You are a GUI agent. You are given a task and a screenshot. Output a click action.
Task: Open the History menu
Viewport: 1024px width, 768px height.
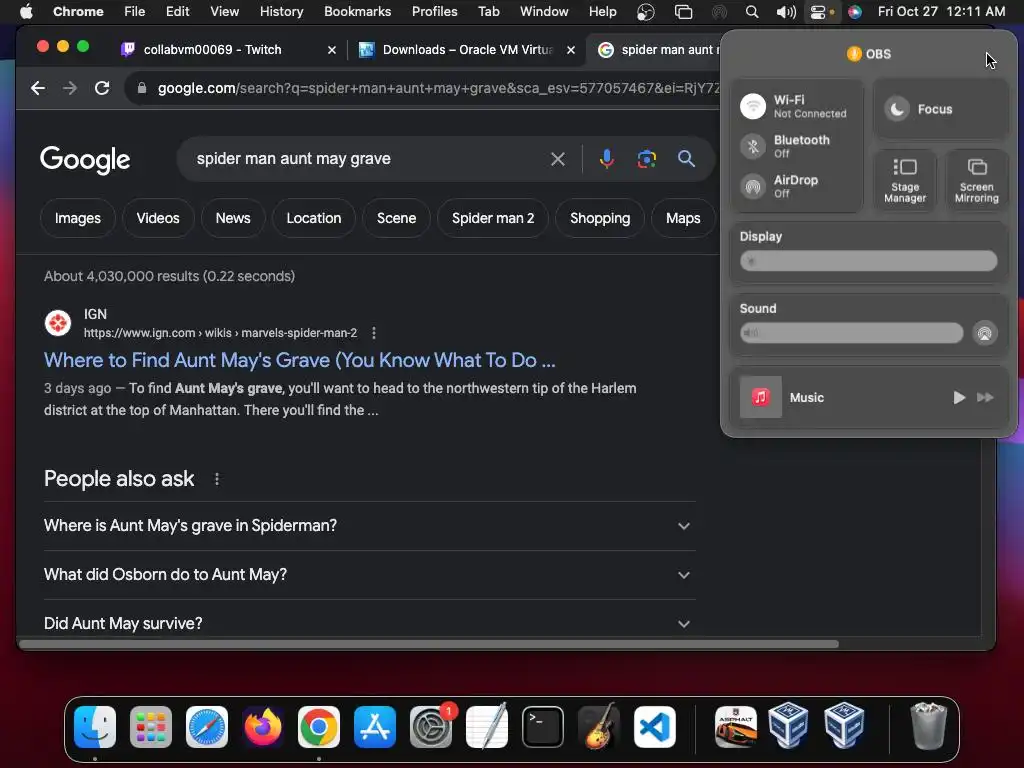(281, 12)
